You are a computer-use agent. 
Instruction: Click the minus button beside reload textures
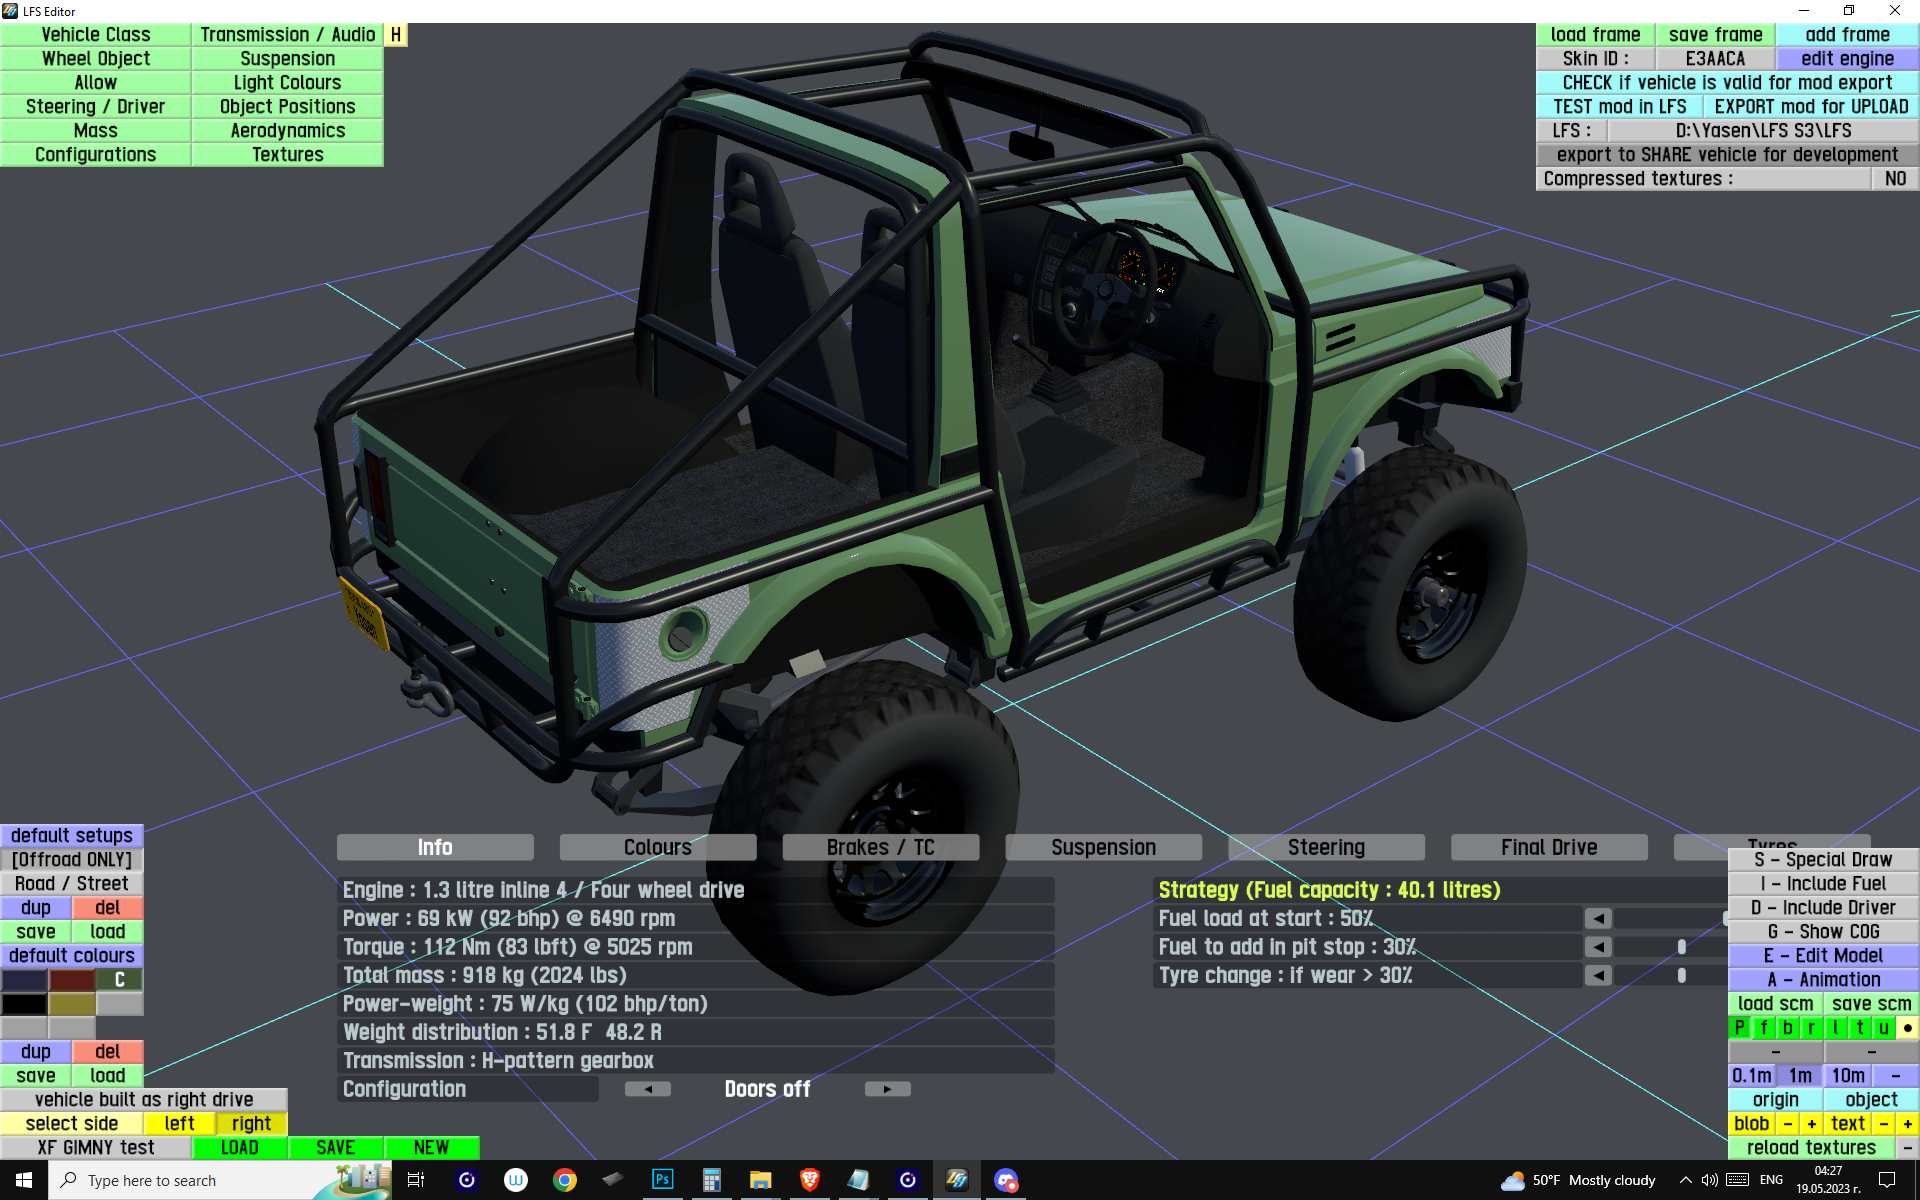[1908, 1148]
